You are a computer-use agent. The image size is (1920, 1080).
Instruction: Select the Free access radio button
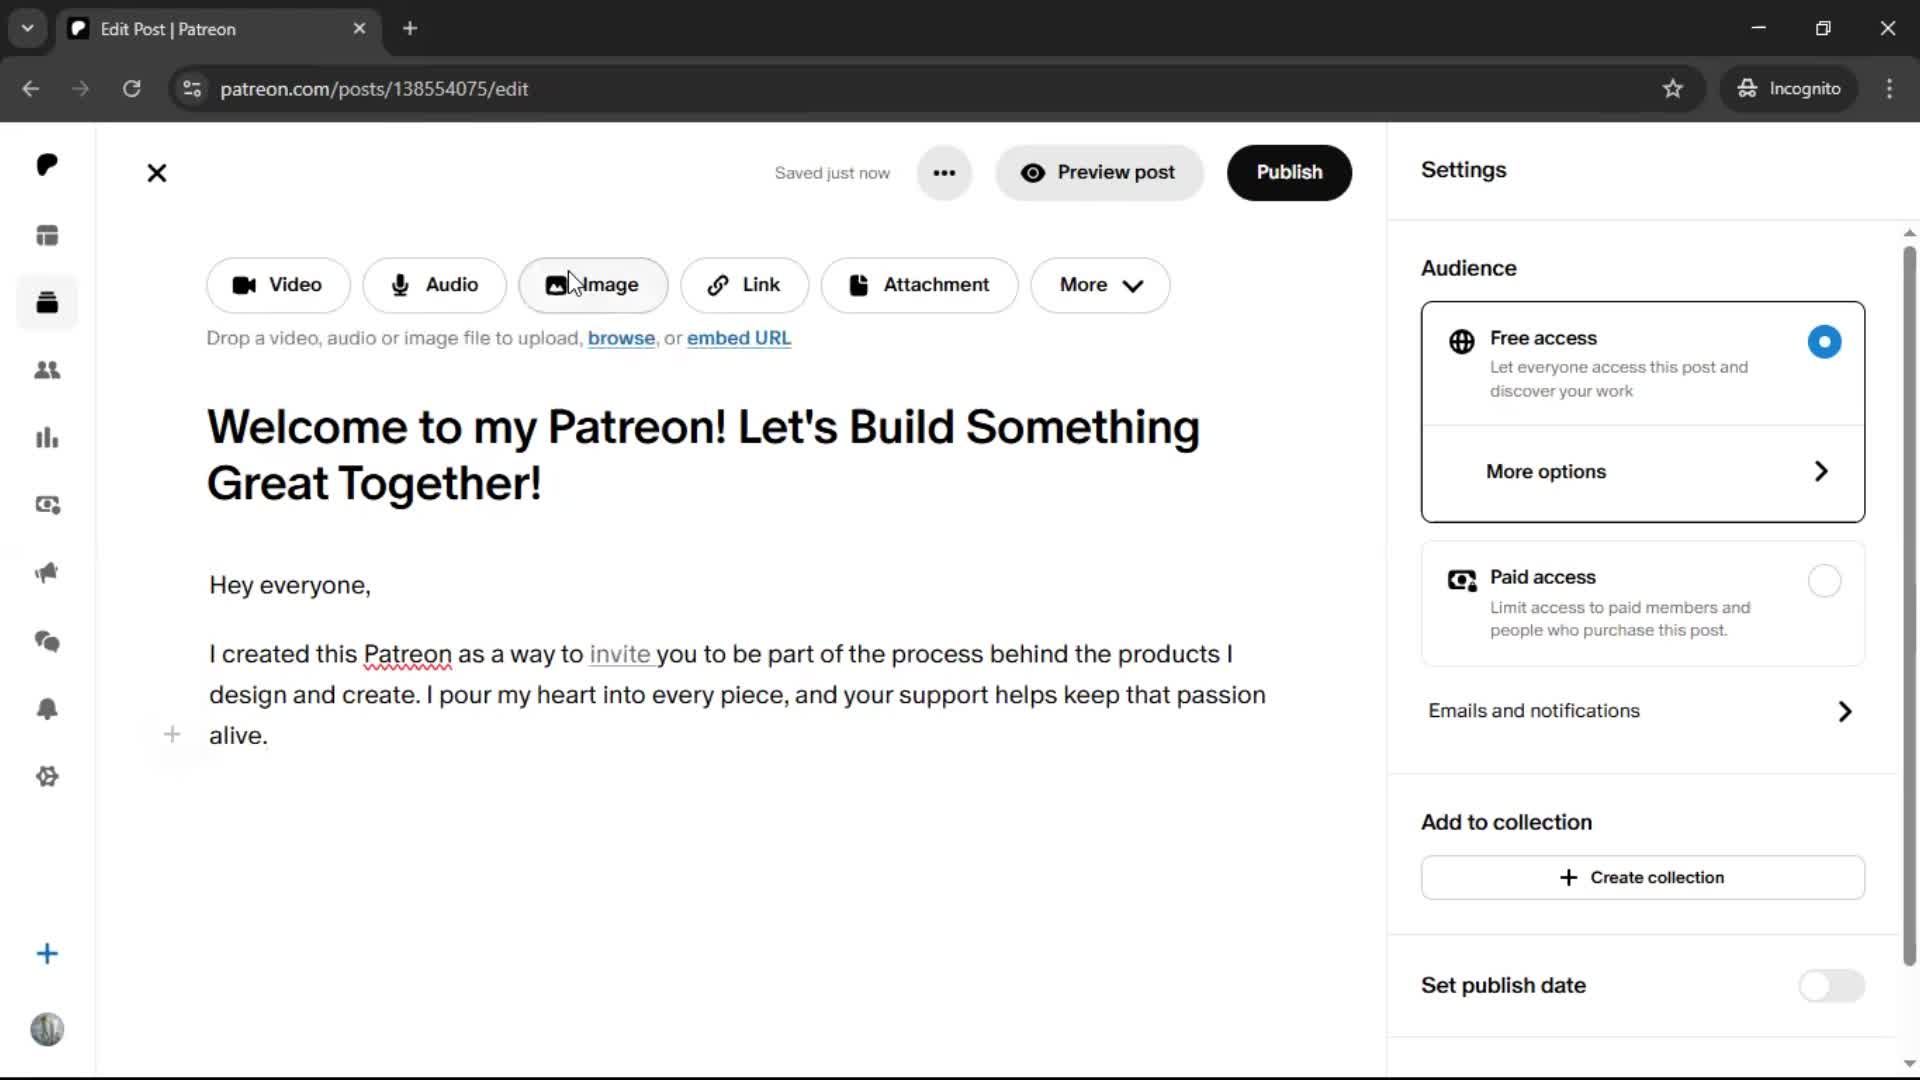click(1824, 342)
